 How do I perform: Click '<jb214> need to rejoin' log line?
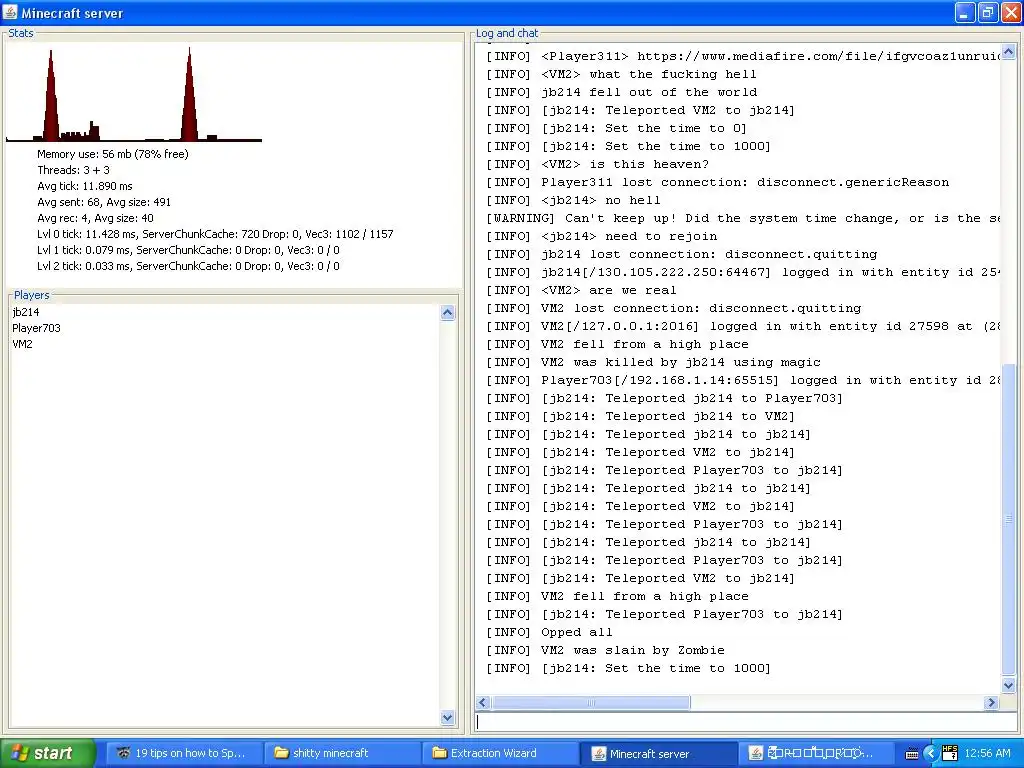coord(601,236)
